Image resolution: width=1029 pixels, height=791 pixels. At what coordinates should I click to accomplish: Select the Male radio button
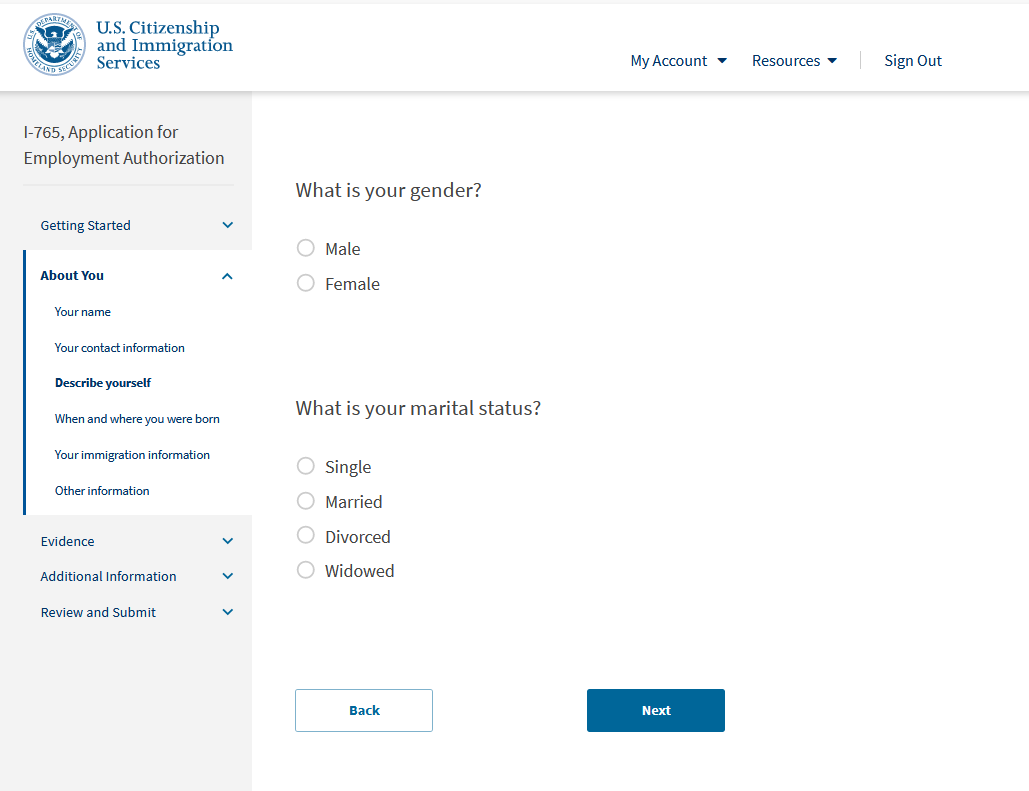[306, 248]
